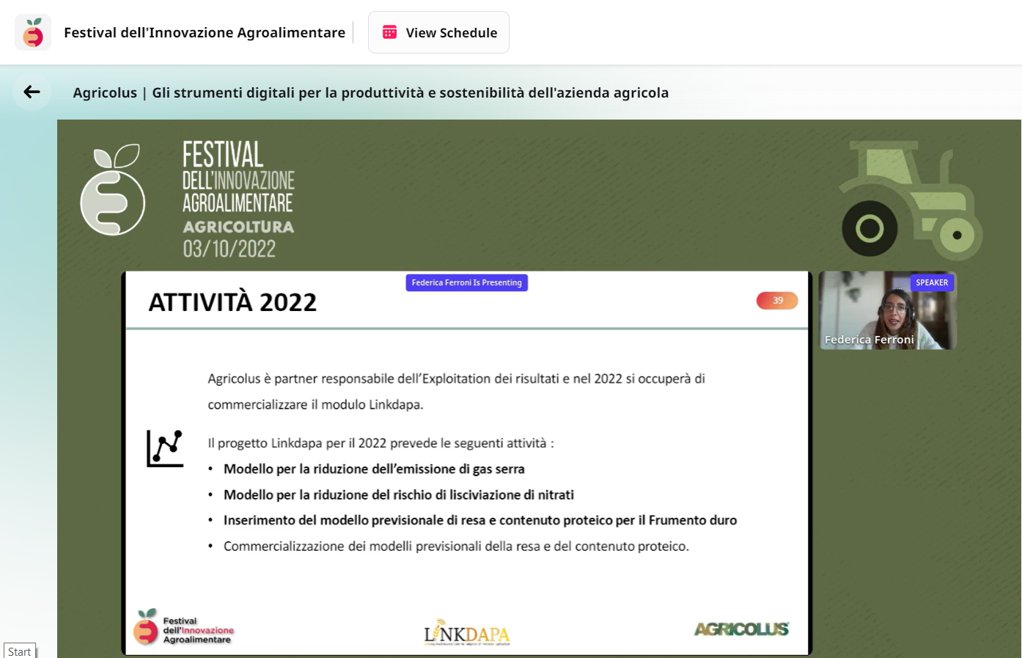Click the SPEAKER badge on the video
Image resolution: width=1022 pixels, height=658 pixels.
click(x=931, y=282)
